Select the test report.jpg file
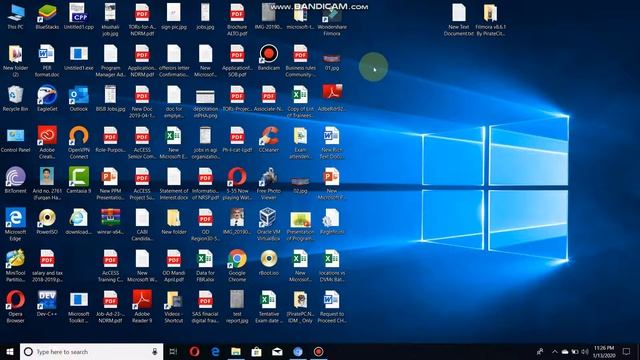The image size is (640, 360). click(237, 307)
